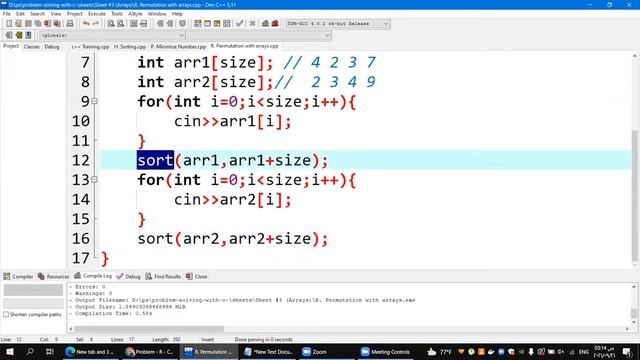Save the current file via toolbar

click(x=28, y=24)
